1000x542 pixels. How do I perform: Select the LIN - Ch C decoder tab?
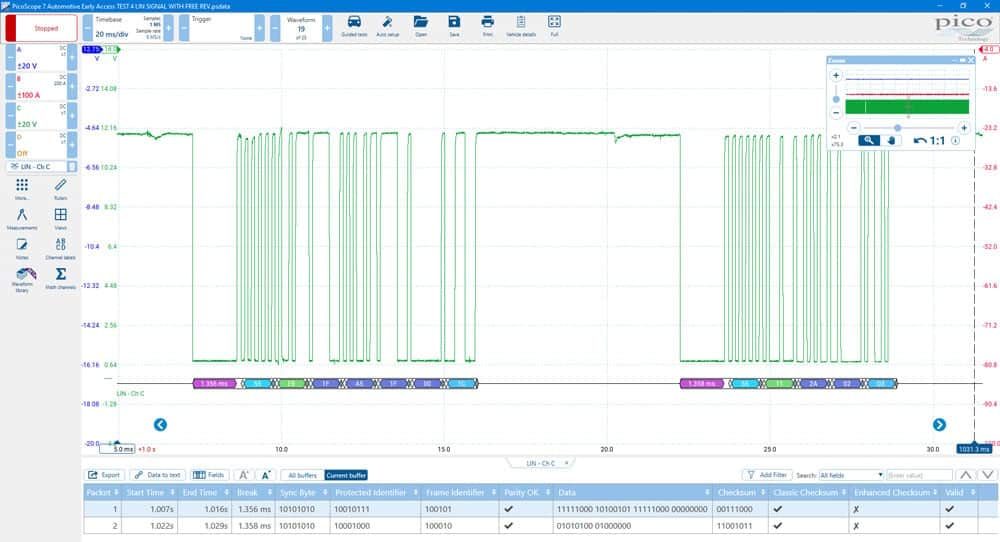(x=540, y=463)
